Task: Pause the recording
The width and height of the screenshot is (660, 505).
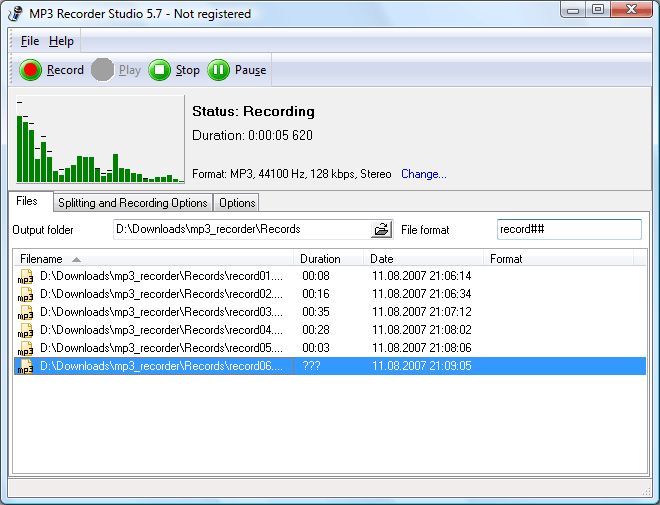Action: tap(237, 70)
